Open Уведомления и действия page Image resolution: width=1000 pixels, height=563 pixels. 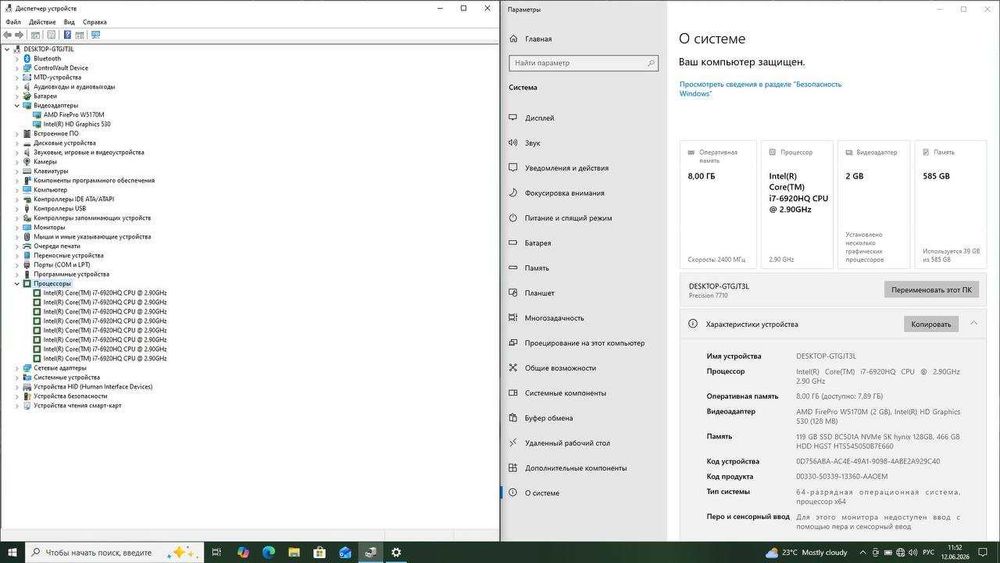[x=566, y=168]
